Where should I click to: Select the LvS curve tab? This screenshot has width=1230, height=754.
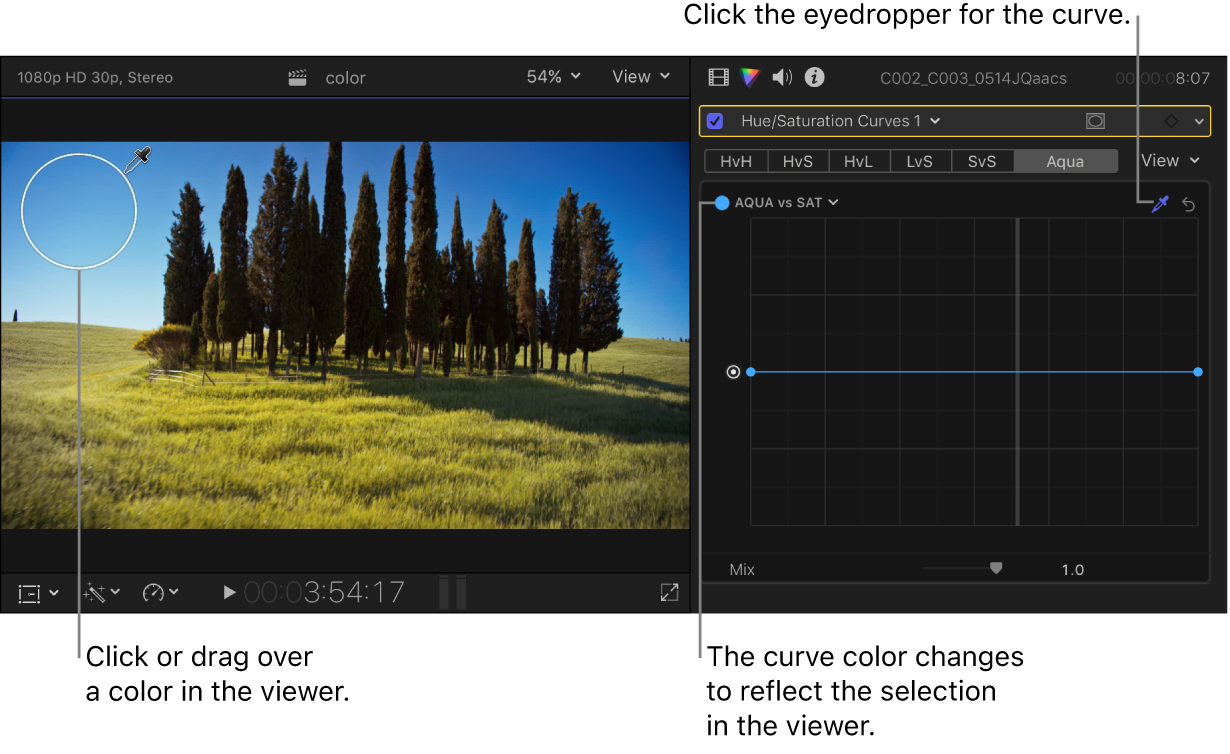pos(920,160)
